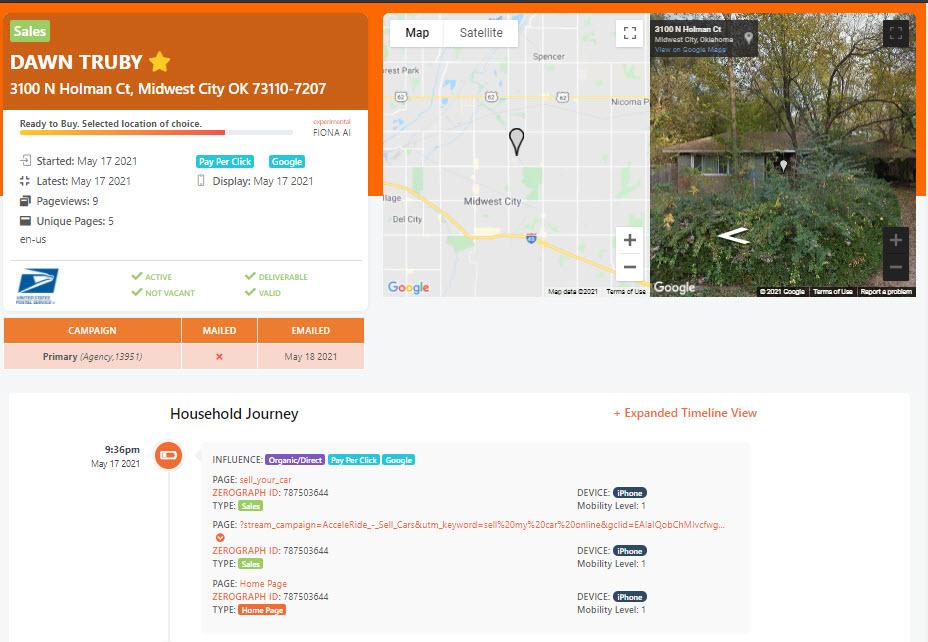928x642 pixels.
Task: Click the Ready to Buy progress bar
Action: [156, 133]
